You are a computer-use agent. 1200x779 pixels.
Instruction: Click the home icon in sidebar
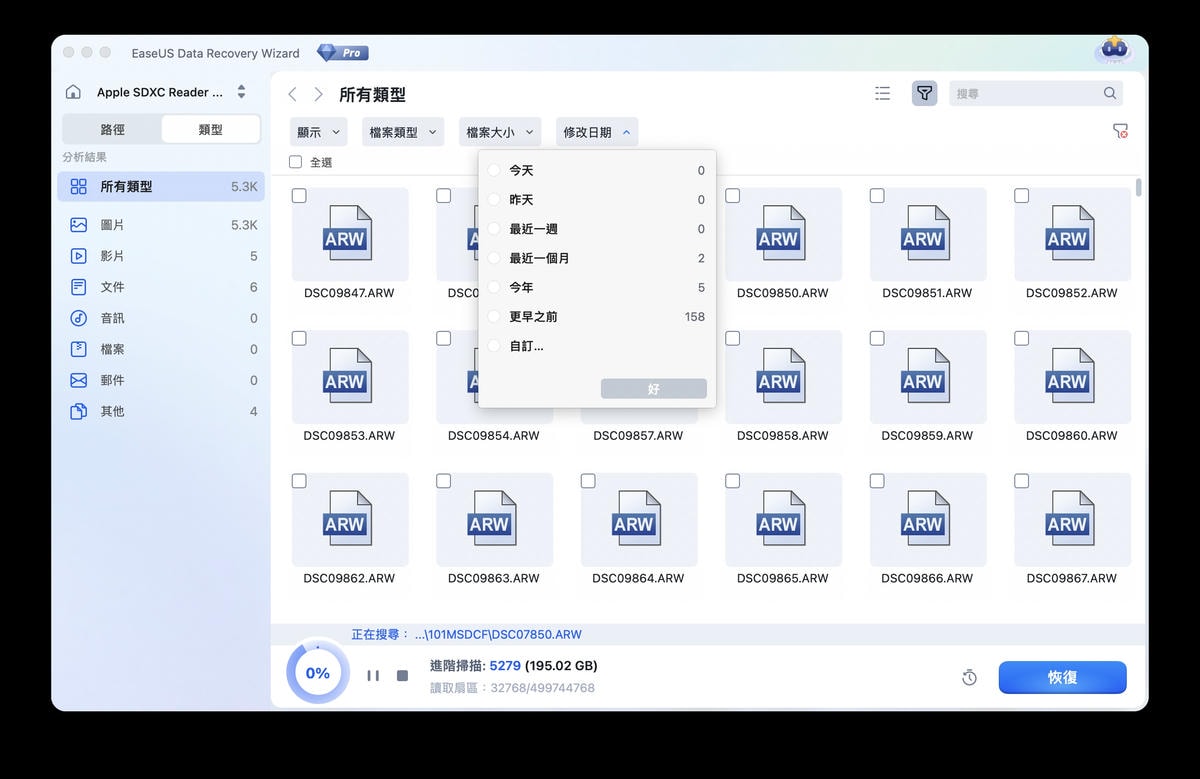coord(73,92)
